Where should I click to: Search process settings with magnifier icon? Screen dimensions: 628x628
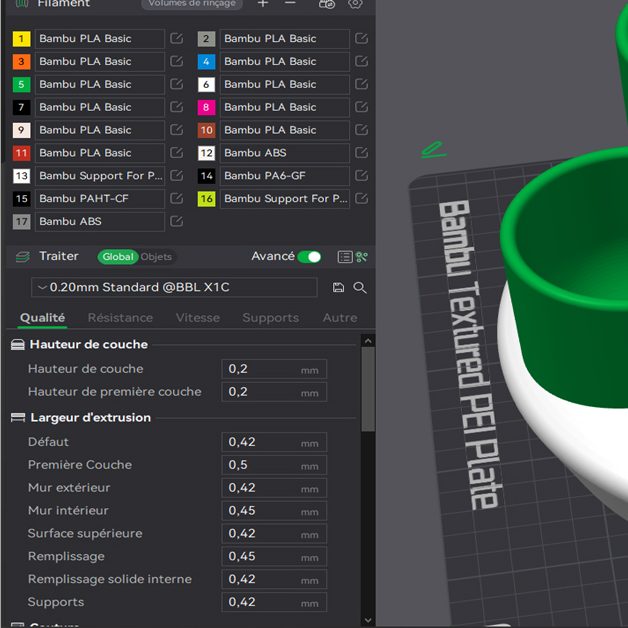point(360,288)
